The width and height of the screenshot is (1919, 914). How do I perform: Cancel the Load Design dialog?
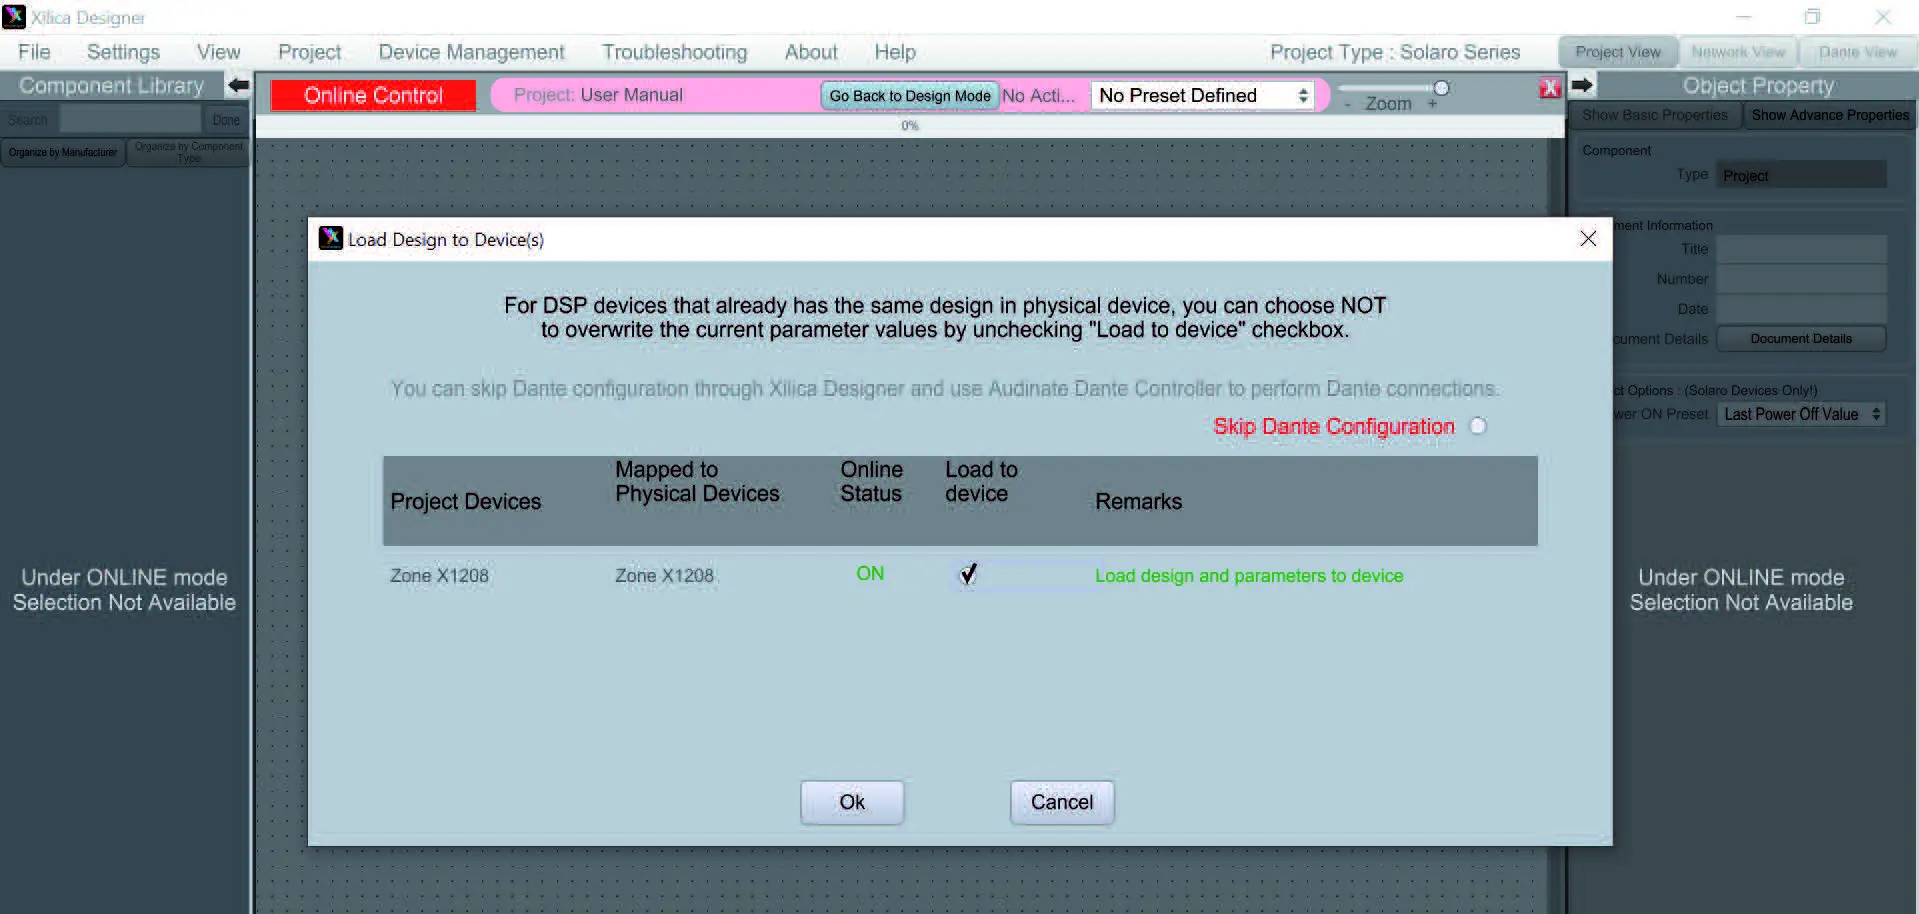(x=1062, y=802)
